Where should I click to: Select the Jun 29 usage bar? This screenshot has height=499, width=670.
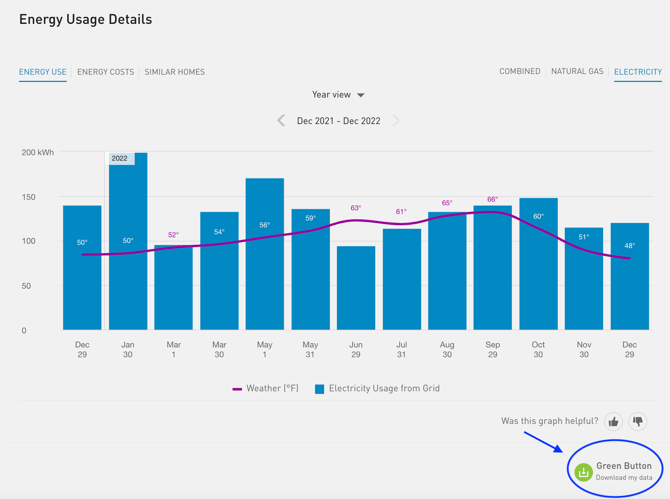tap(356, 288)
